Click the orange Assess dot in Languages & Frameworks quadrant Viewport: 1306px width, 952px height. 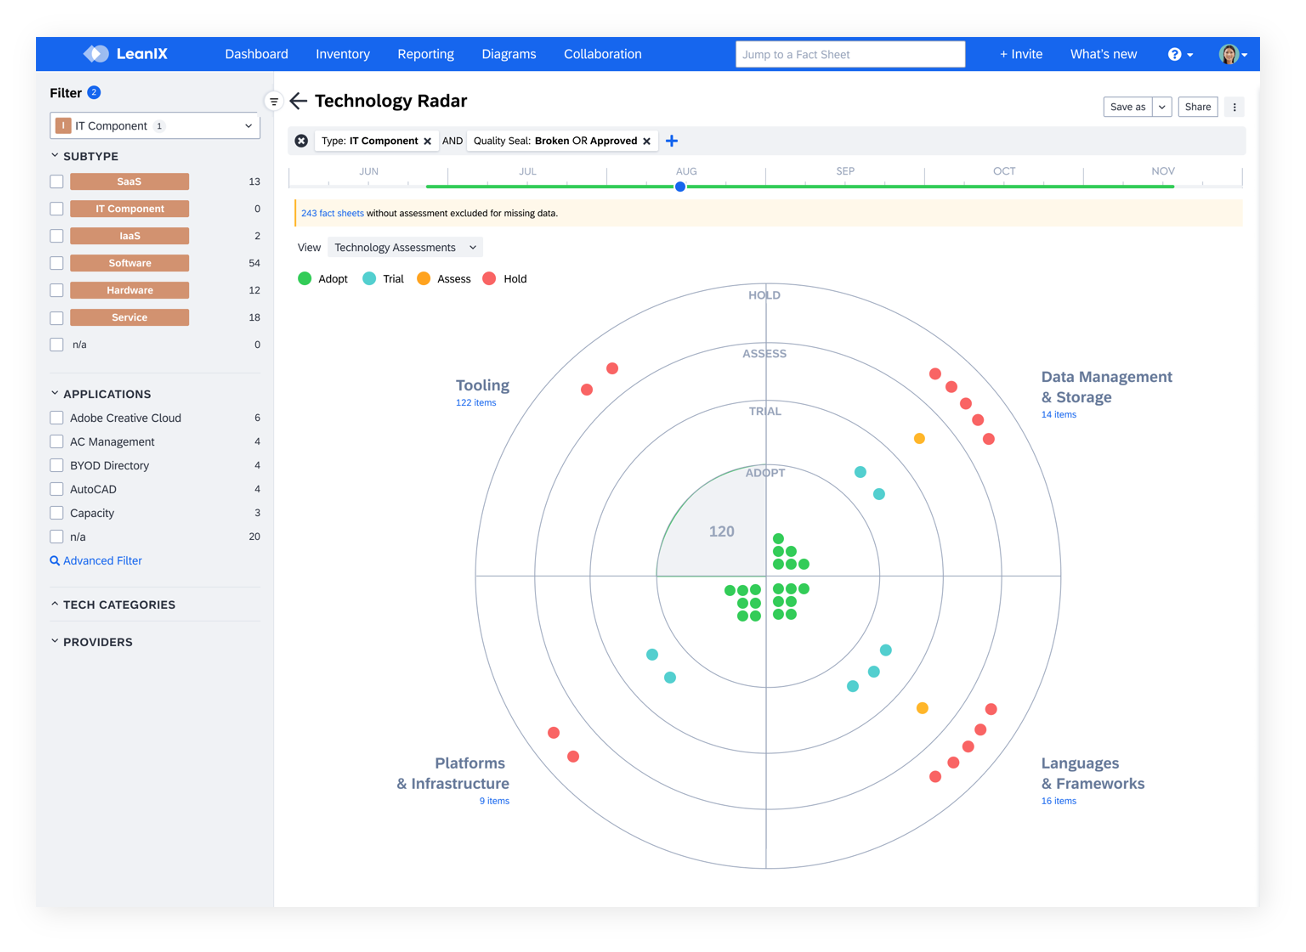coord(922,708)
